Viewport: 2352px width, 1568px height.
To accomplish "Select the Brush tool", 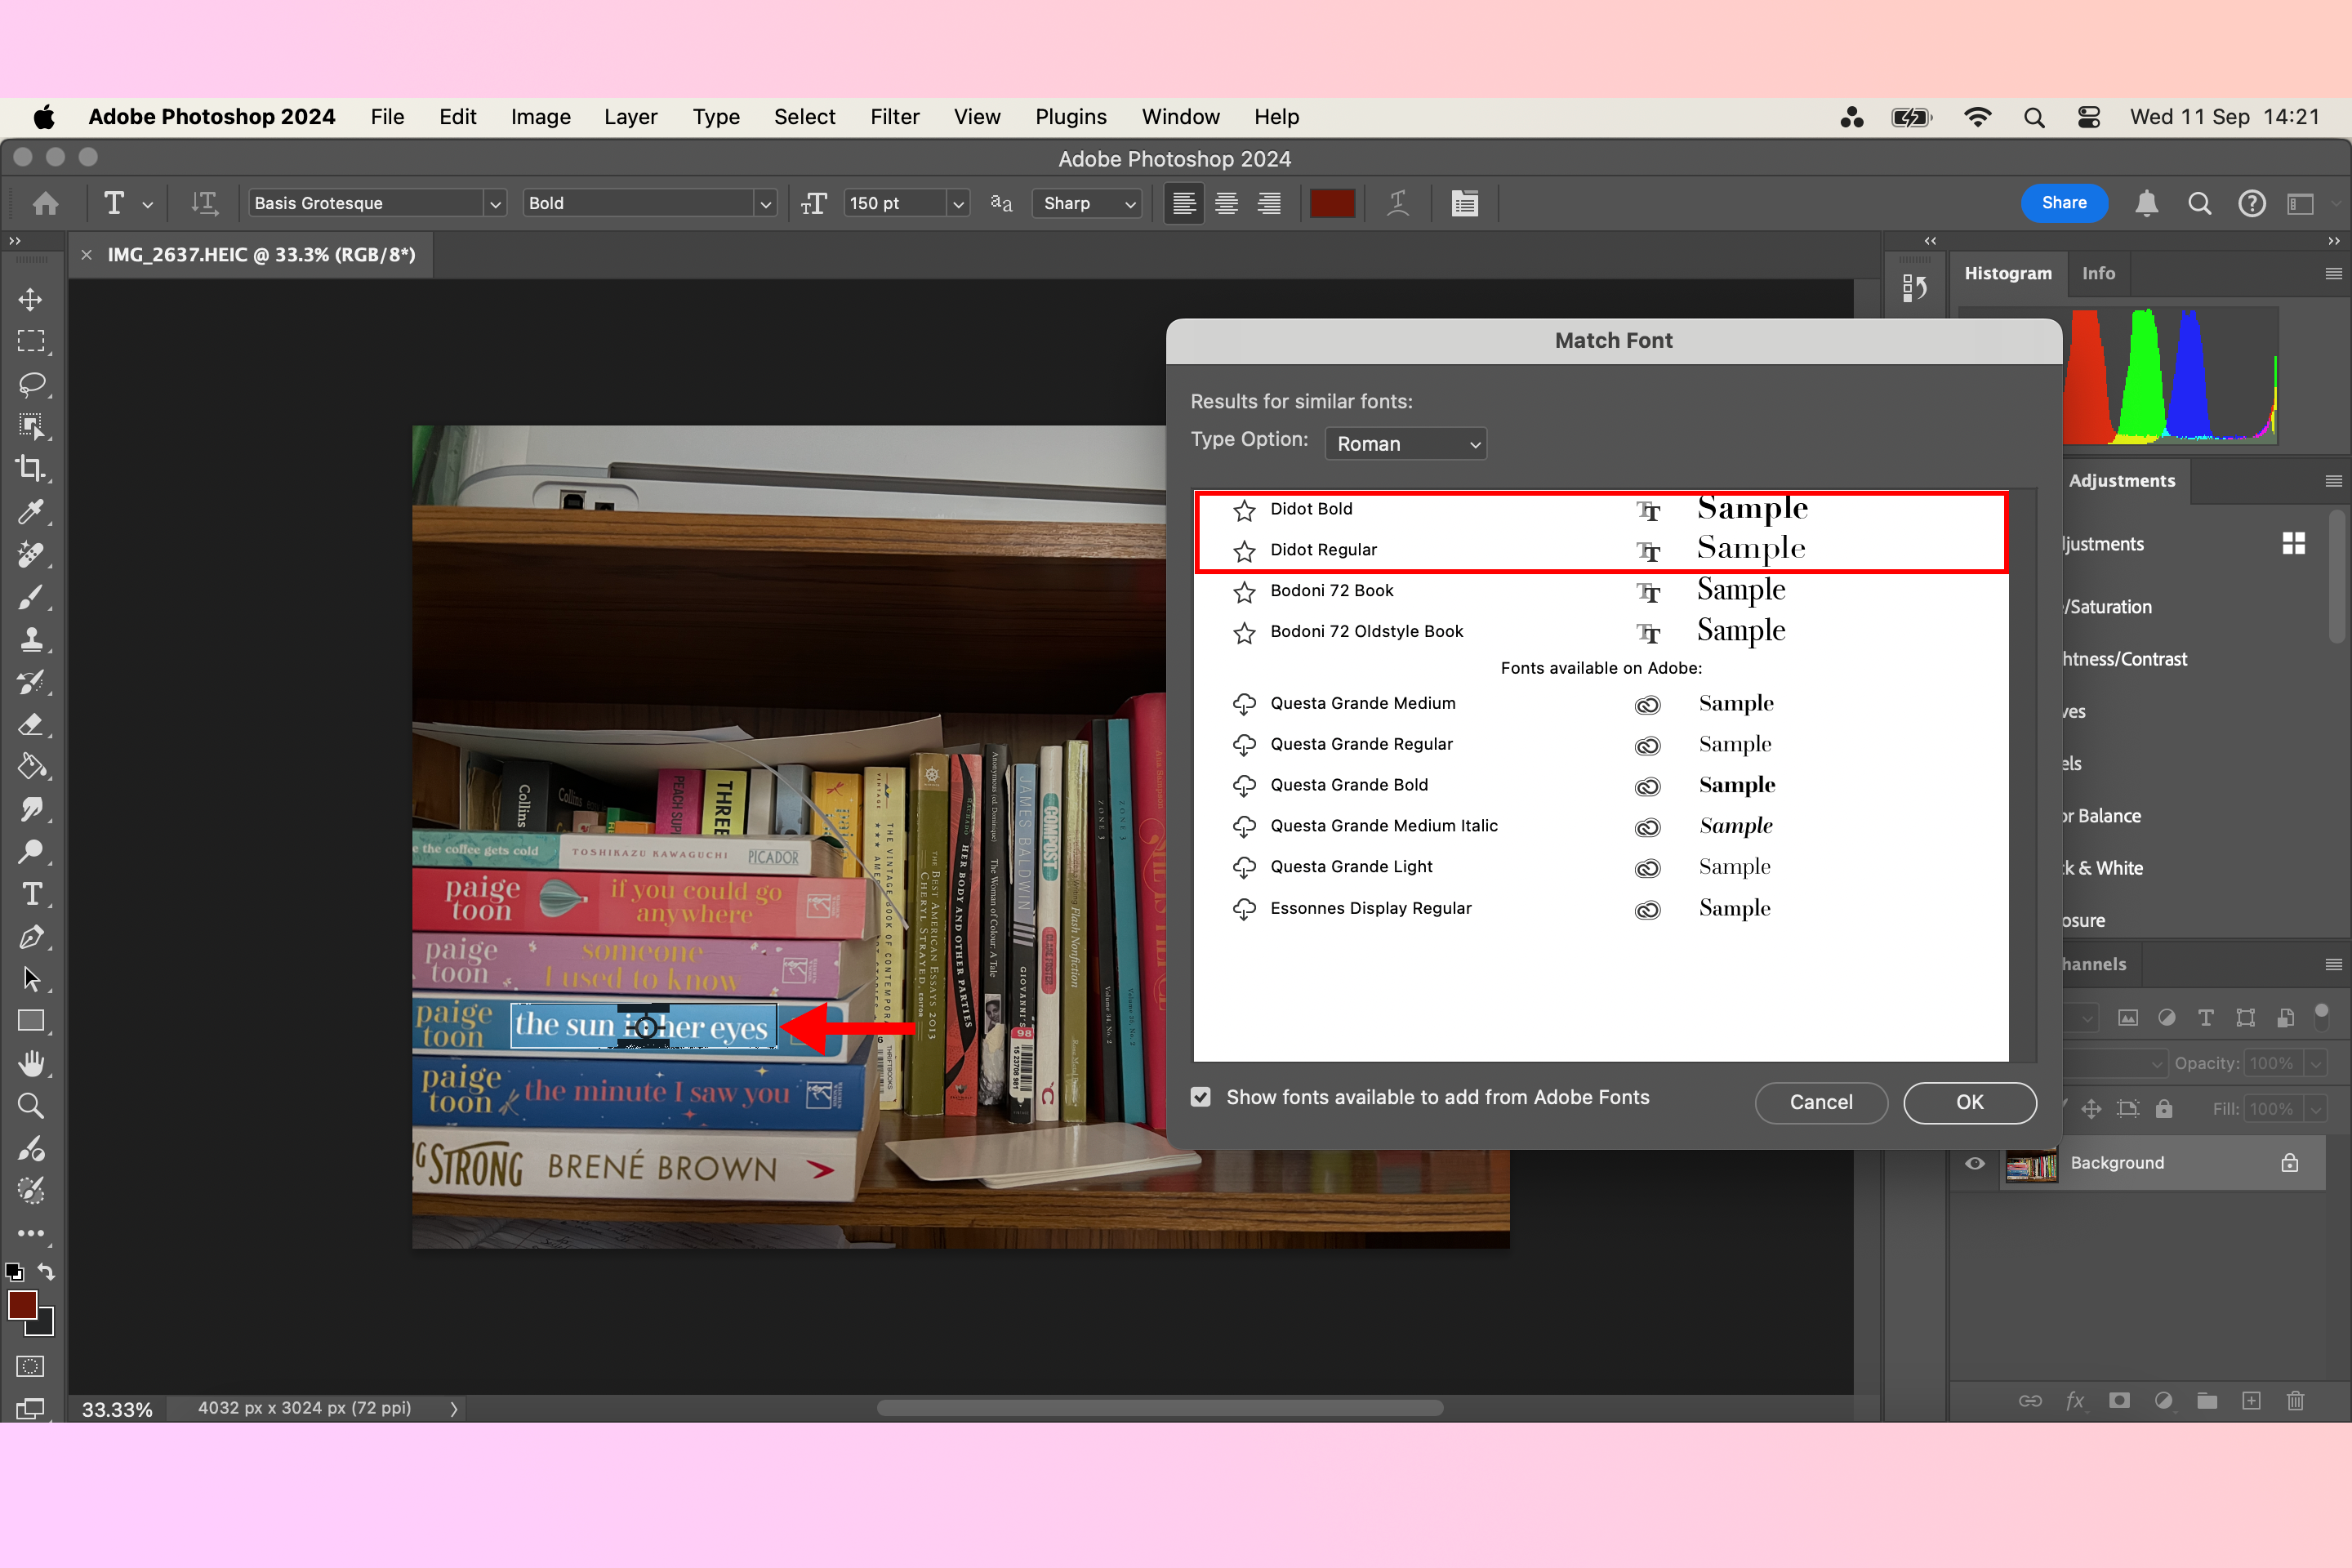I will (30, 597).
